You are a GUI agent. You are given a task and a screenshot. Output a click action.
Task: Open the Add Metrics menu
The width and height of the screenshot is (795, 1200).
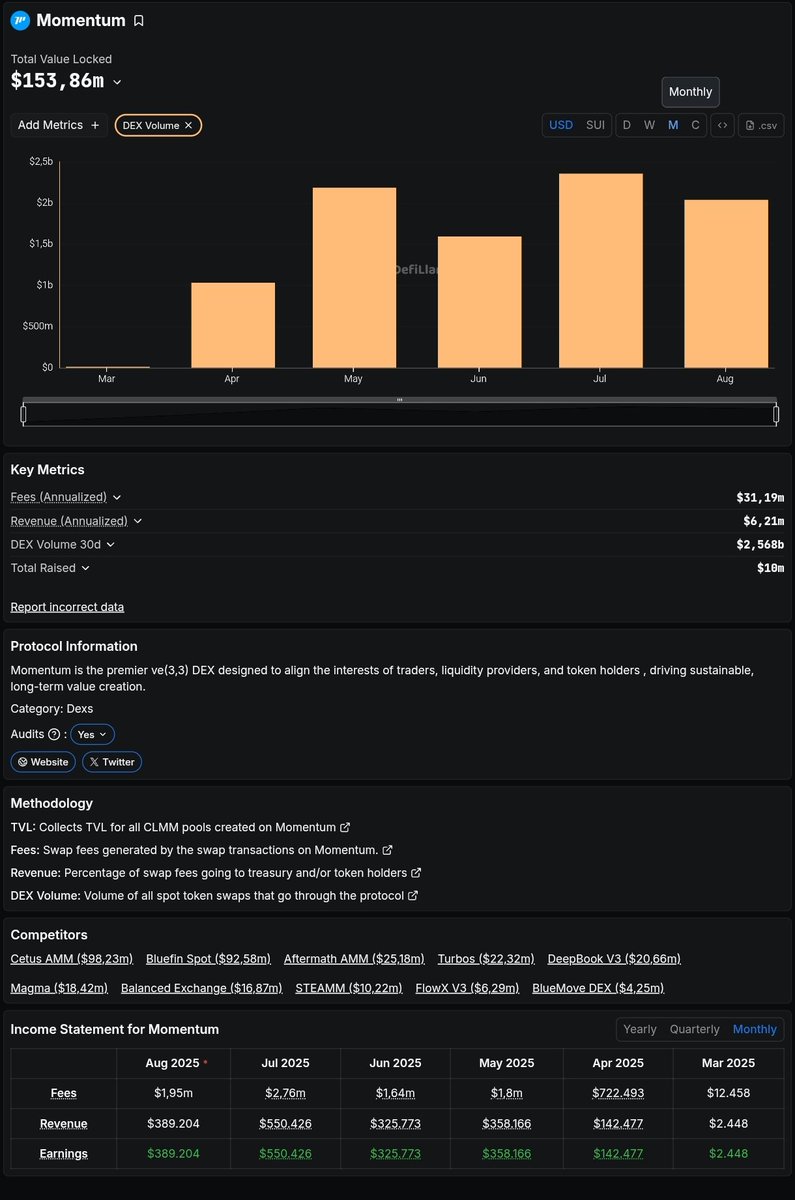pos(59,125)
